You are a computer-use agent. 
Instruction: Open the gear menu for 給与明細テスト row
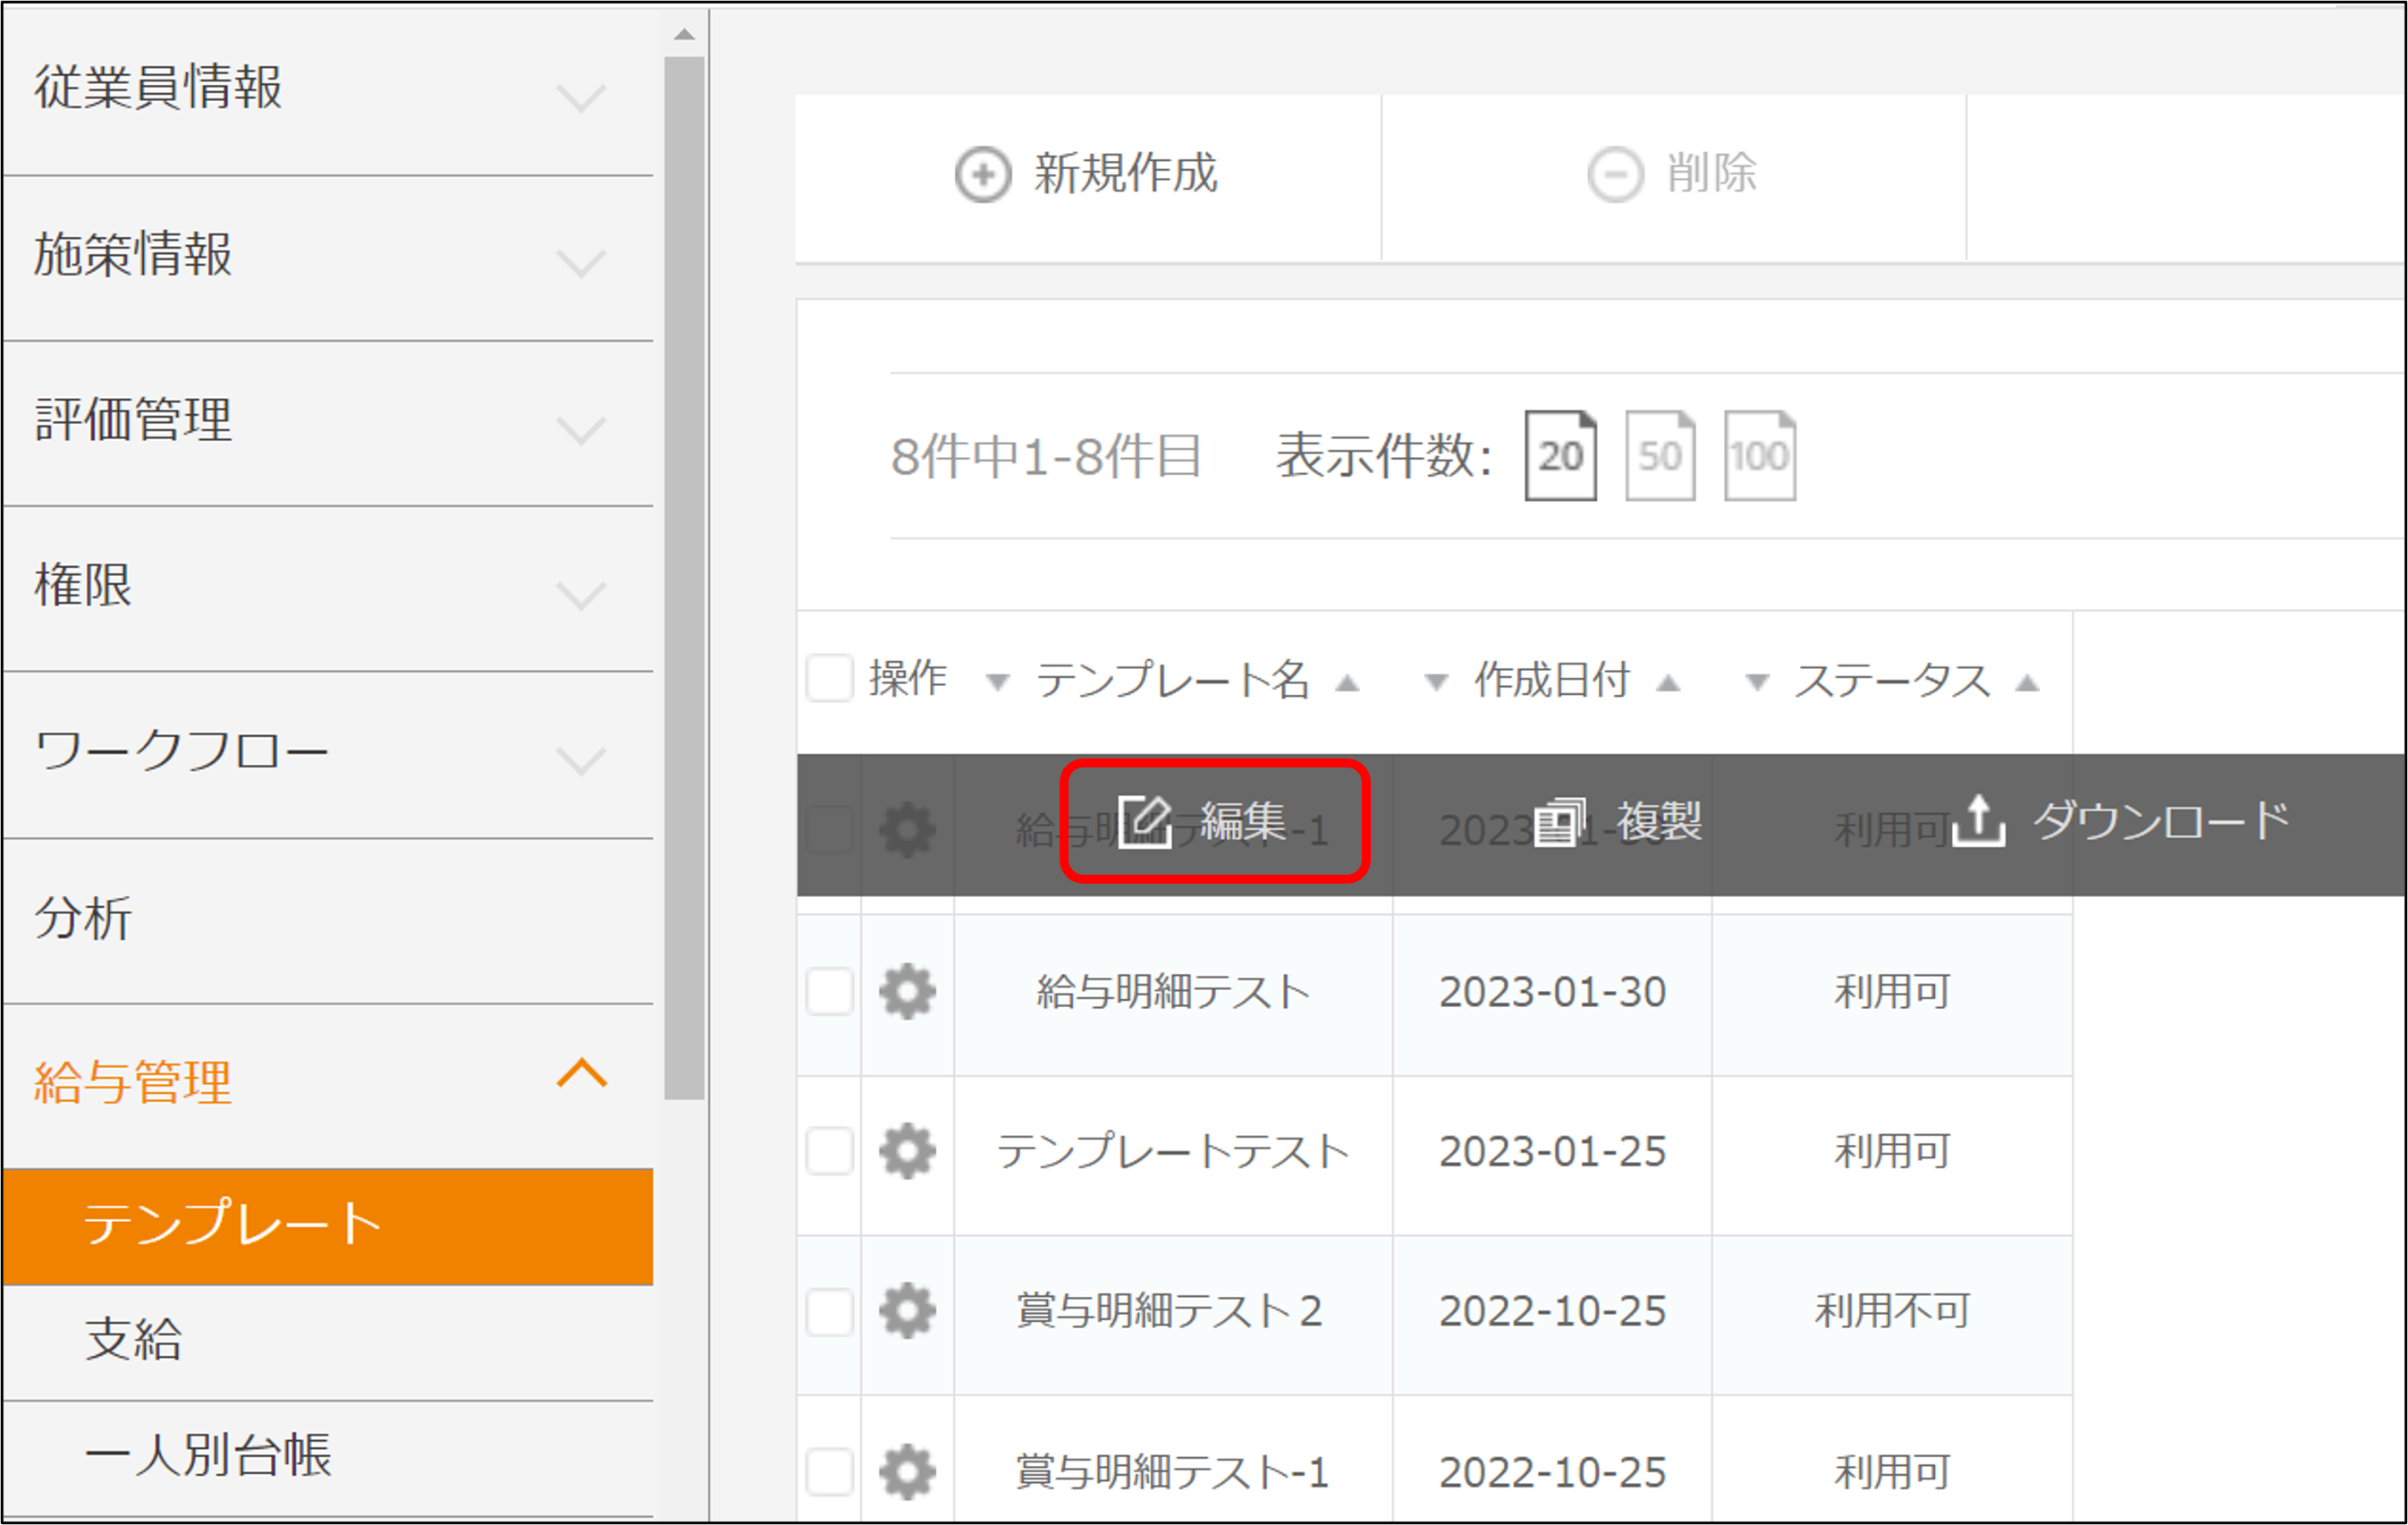[x=907, y=991]
